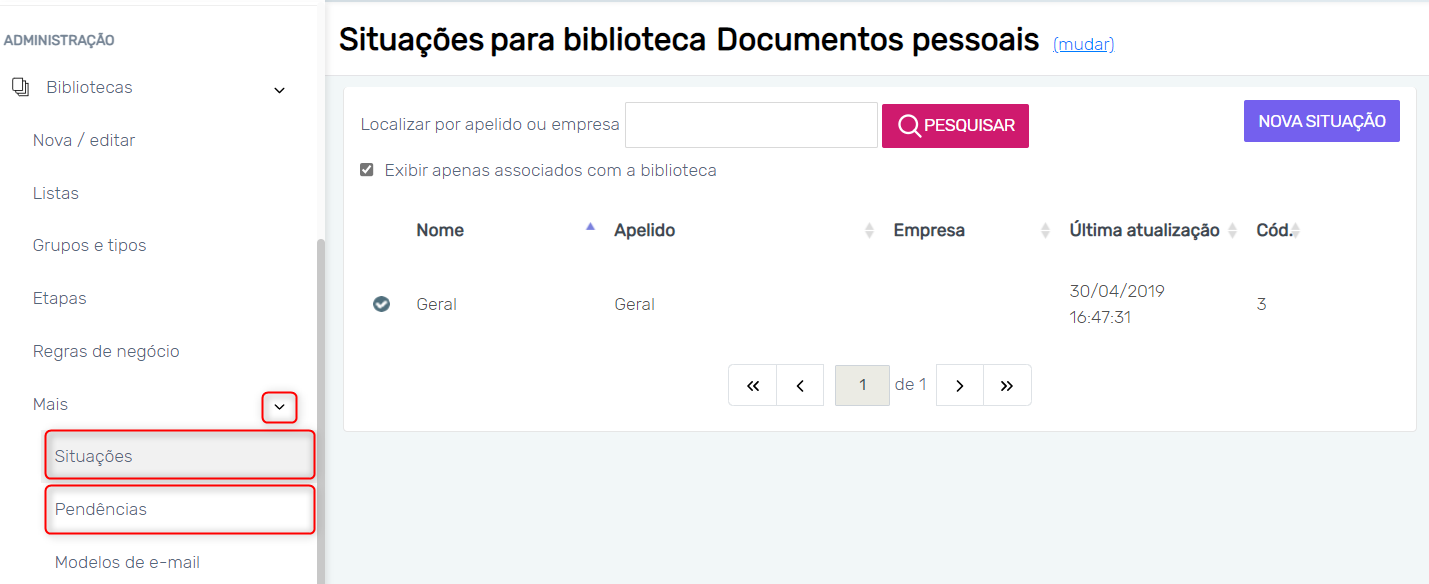The width and height of the screenshot is (1429, 584).
Task: Sort table by Nome column arrow
Action: click(590, 229)
